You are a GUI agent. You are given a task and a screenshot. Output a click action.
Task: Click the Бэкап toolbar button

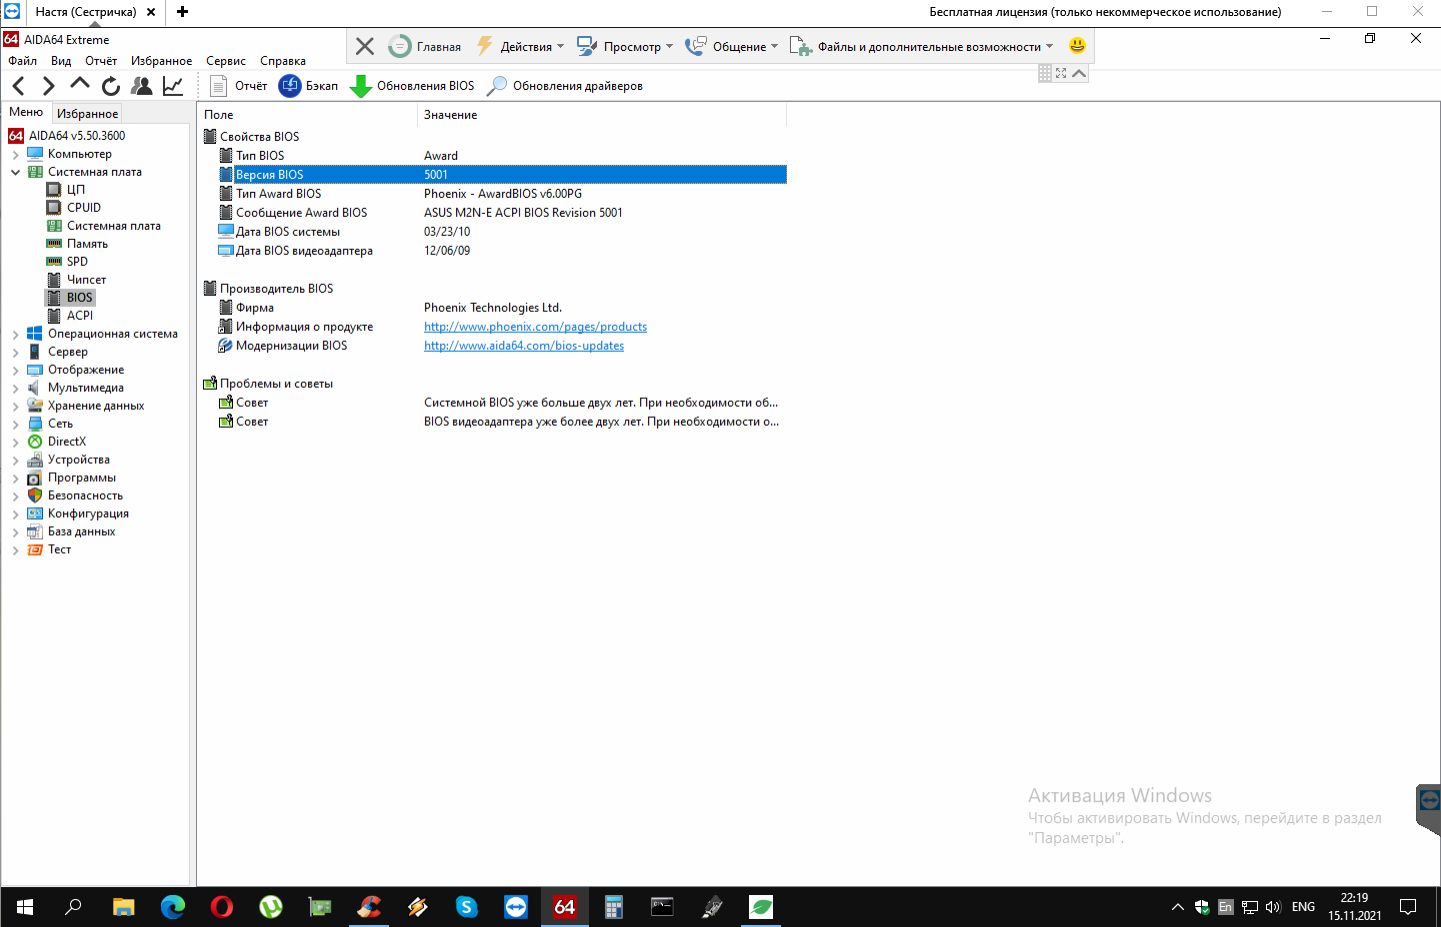[309, 86]
